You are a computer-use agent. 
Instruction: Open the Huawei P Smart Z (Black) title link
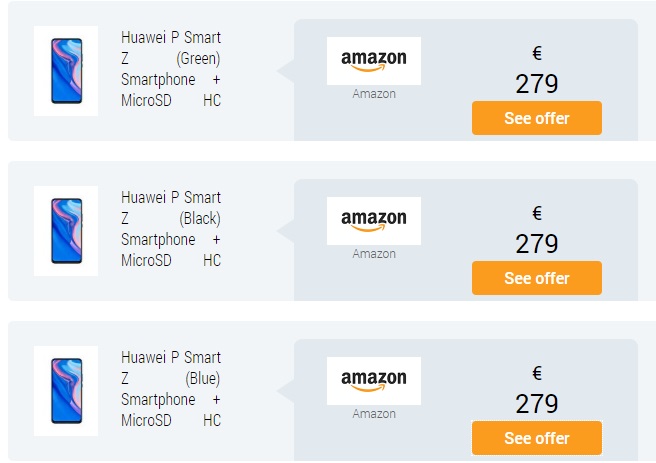[x=171, y=229]
